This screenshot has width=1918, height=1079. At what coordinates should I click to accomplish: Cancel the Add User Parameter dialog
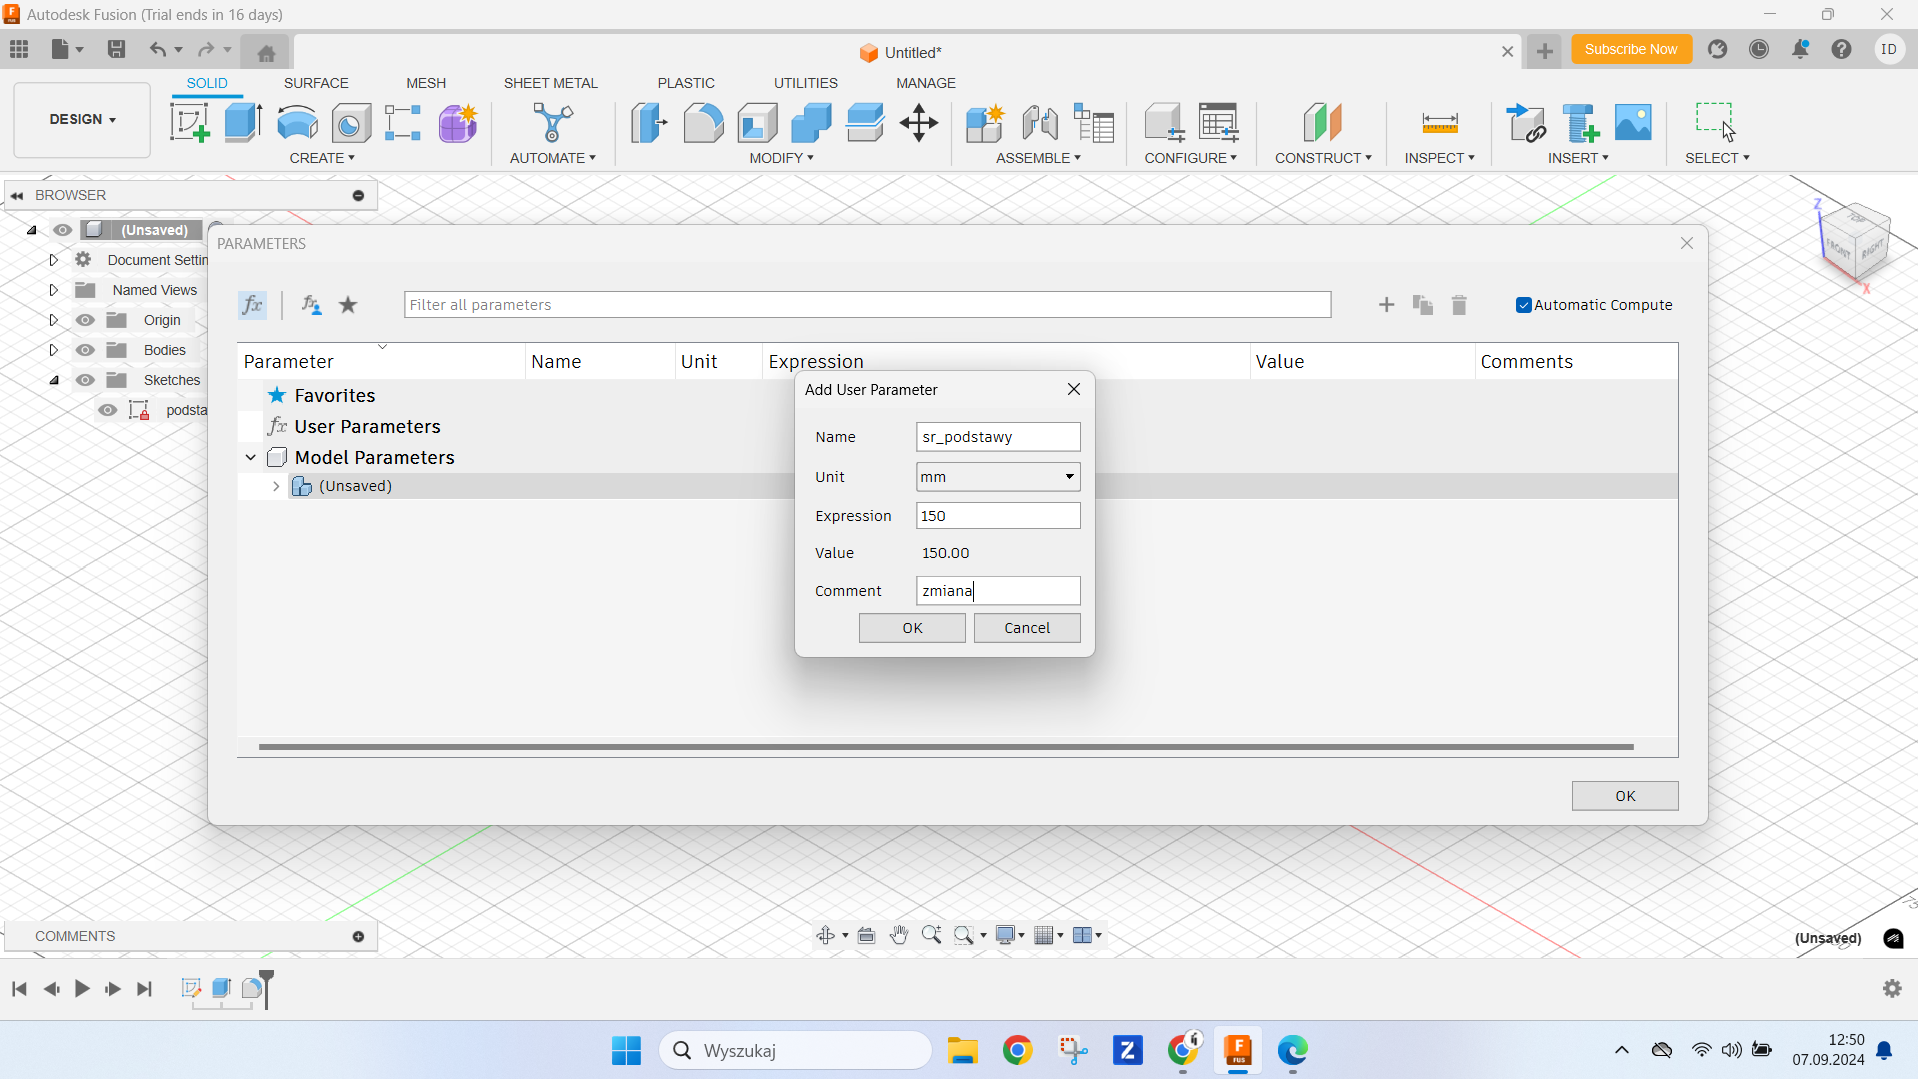coord(1027,628)
